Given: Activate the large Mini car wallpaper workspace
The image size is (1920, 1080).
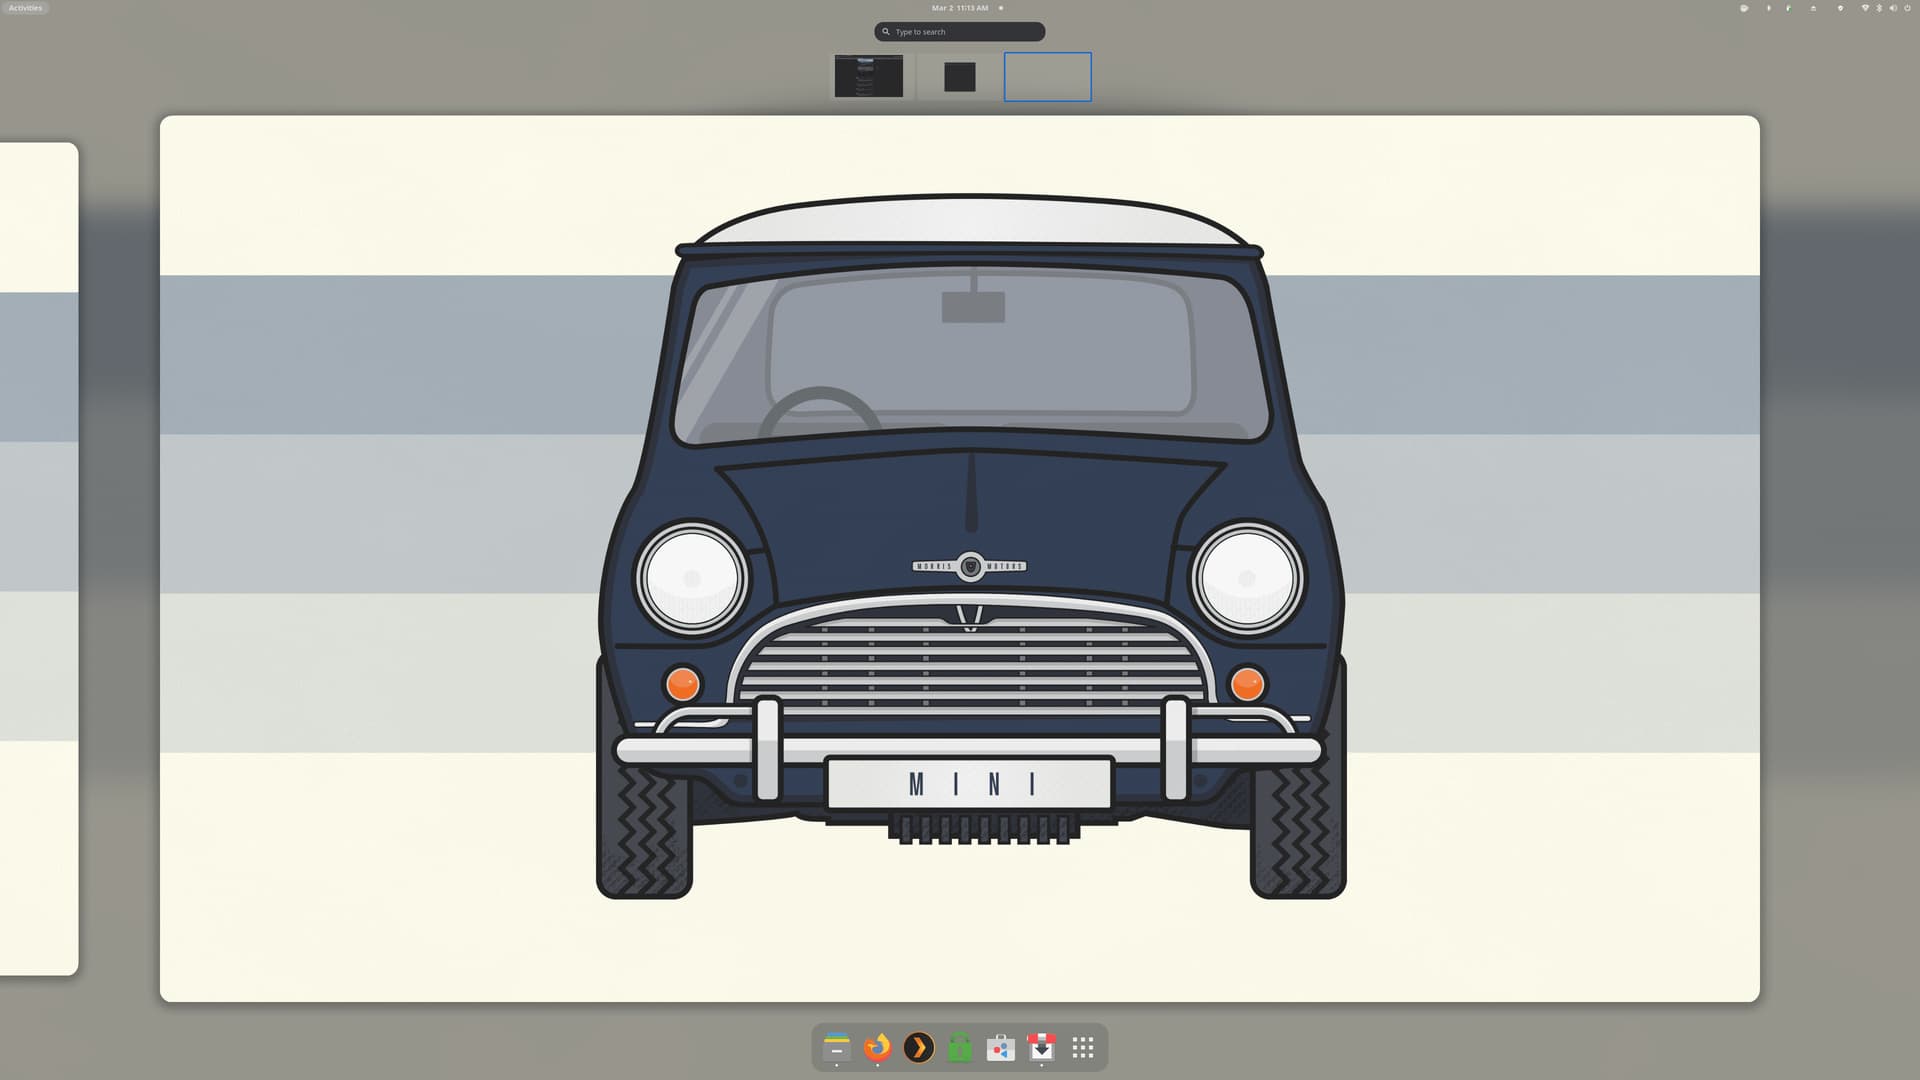Looking at the screenshot, I should click(960, 559).
